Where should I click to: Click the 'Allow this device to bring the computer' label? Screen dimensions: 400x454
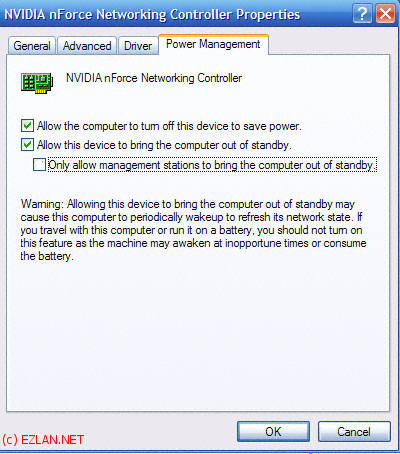pos(164,145)
